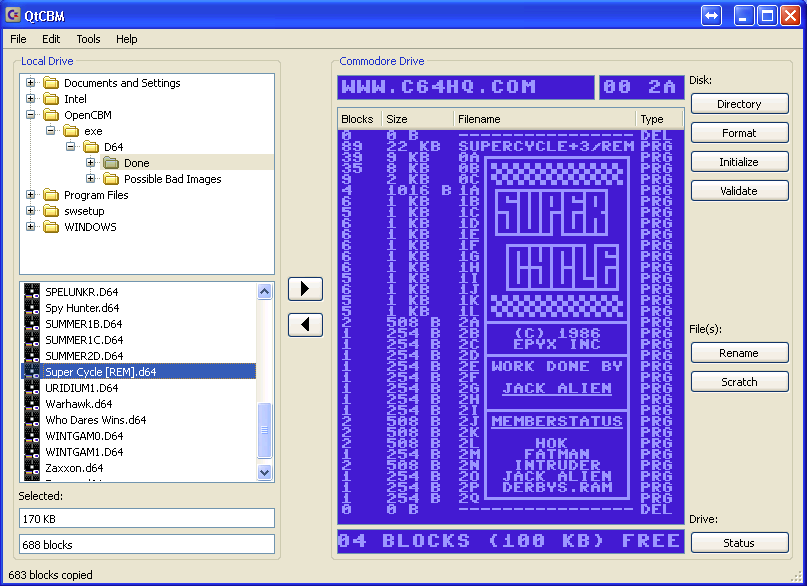Screen dimensions: 807x586
Task: Select the Documents and Settings folder icon
Action: coord(51,83)
